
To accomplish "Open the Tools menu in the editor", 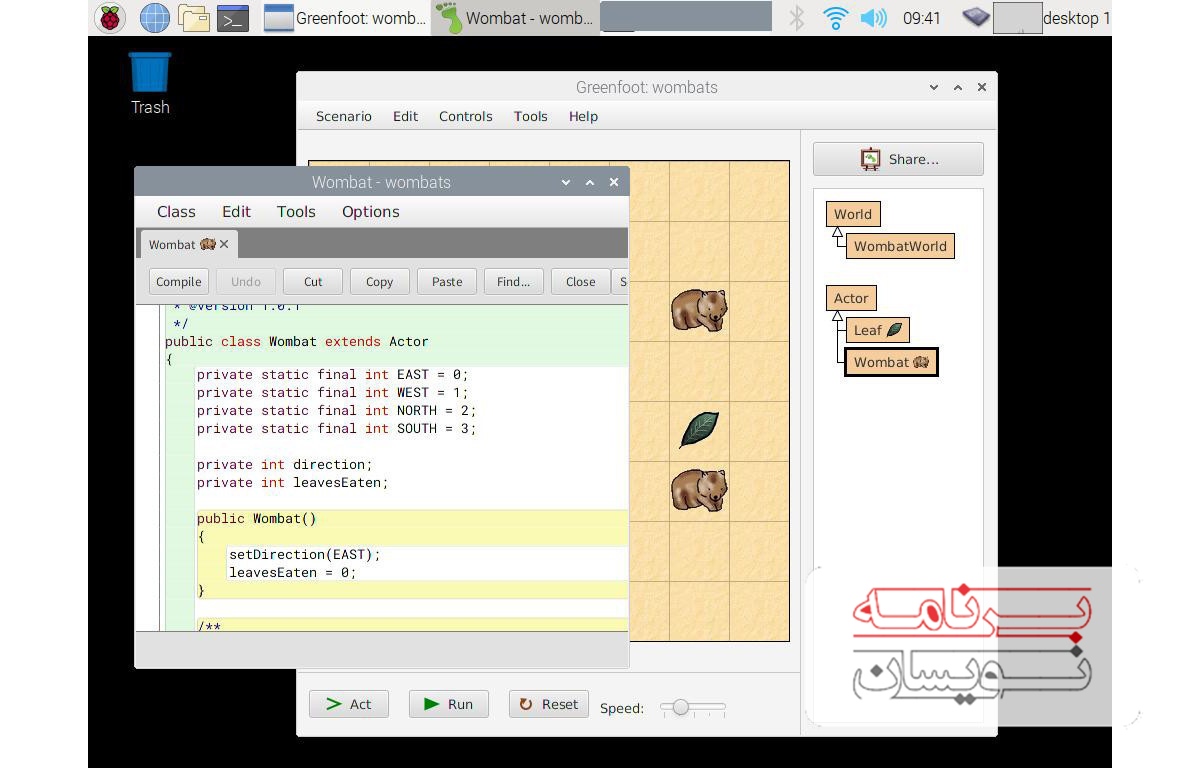I will (296, 212).
